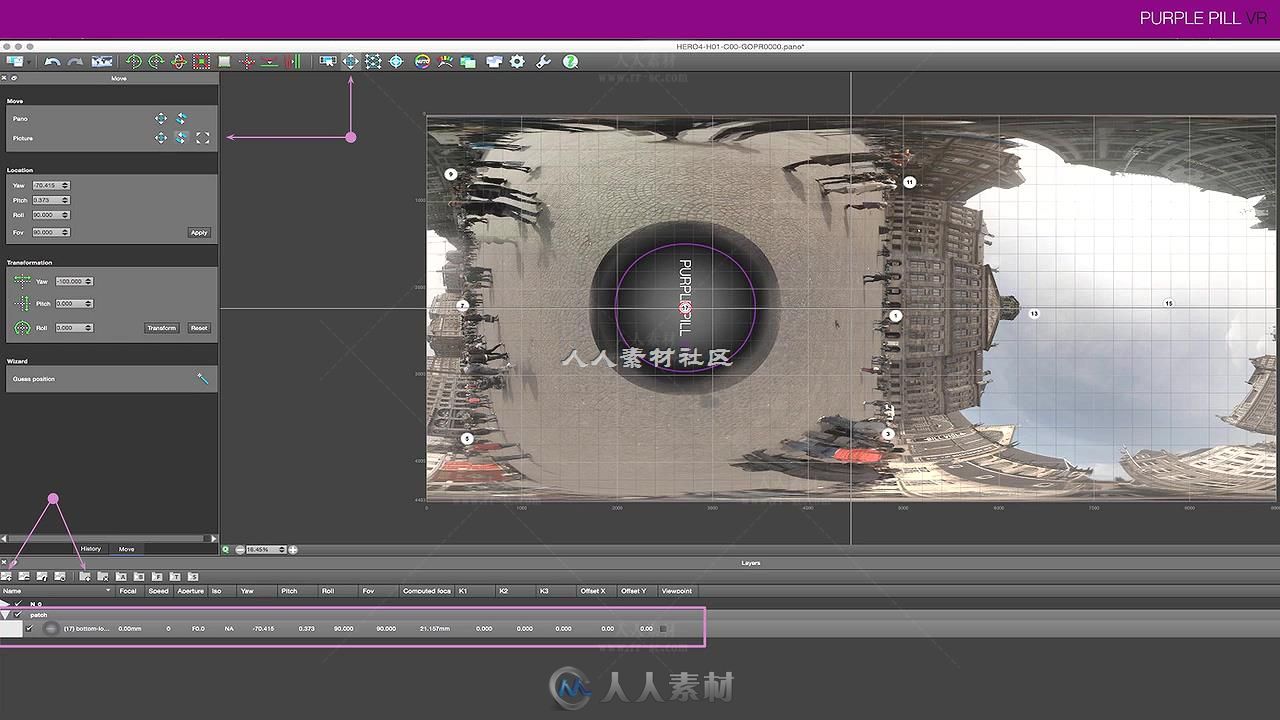Viewport: 1280px width, 720px height.
Task: Click the Picture rotate arrows icon
Action: coord(182,138)
